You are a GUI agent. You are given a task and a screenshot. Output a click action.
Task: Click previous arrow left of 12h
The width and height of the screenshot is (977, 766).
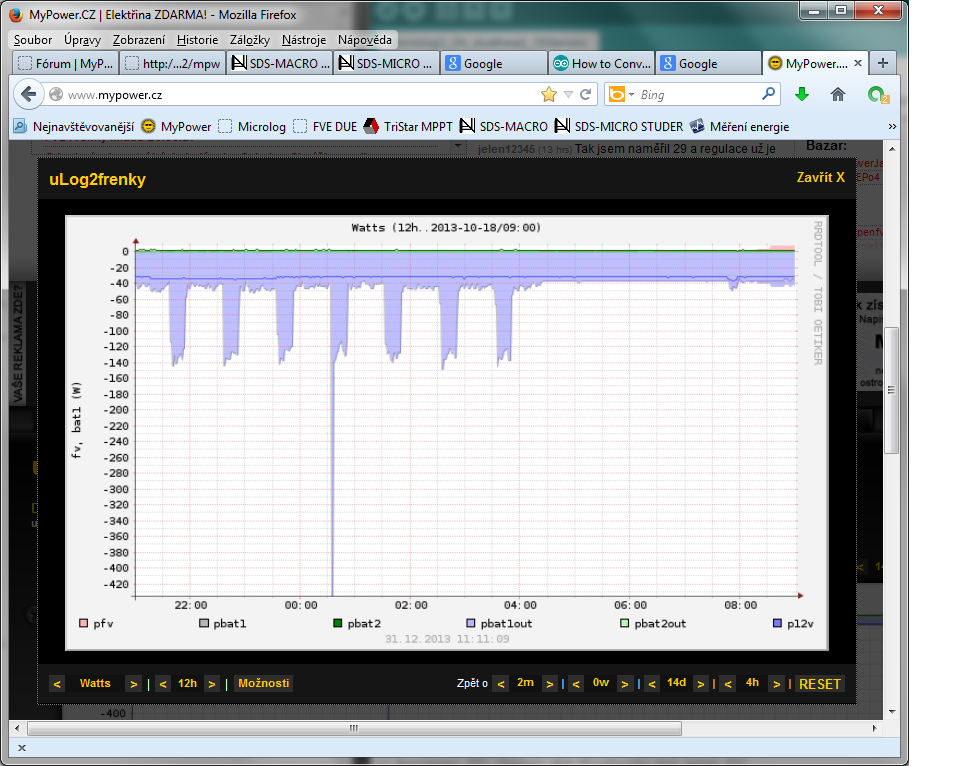pos(162,684)
